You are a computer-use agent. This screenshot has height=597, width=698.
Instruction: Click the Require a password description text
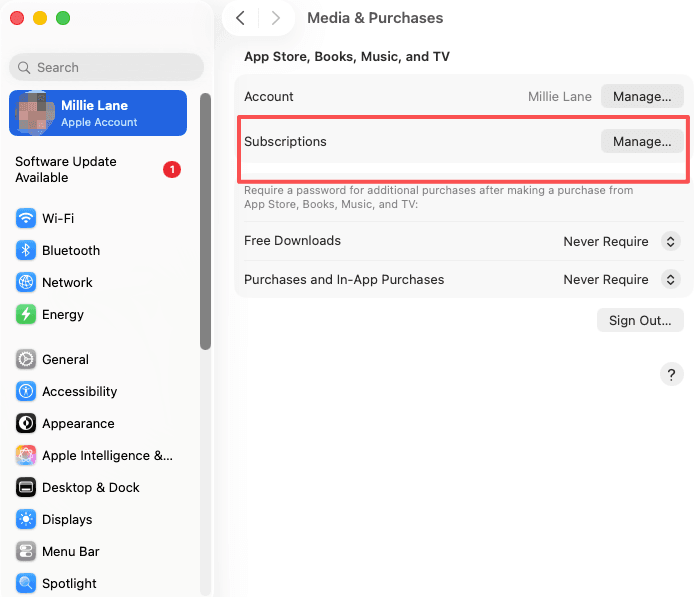pos(438,197)
